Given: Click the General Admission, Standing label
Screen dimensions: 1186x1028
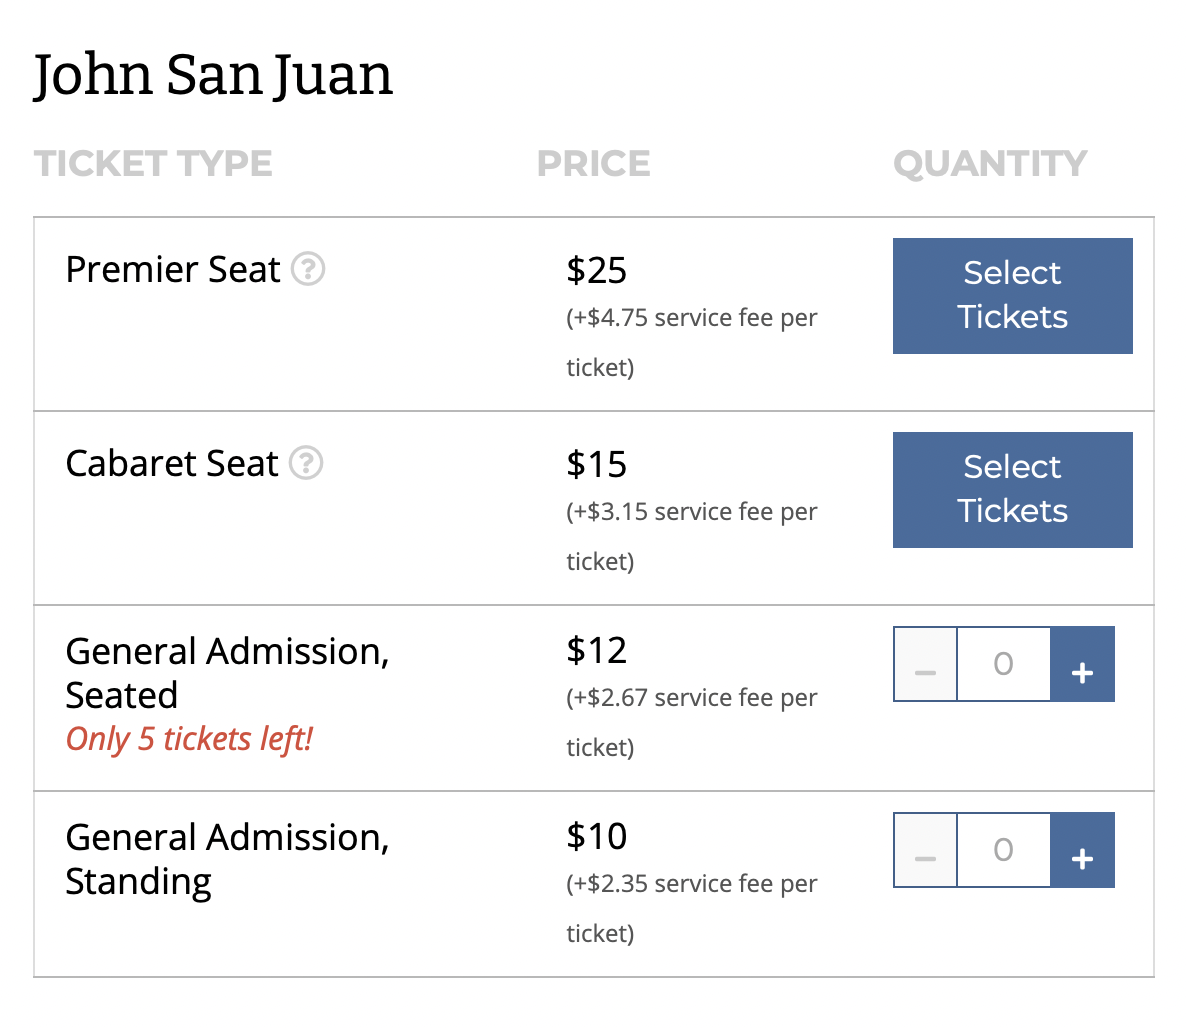Looking at the screenshot, I should coord(227,859).
